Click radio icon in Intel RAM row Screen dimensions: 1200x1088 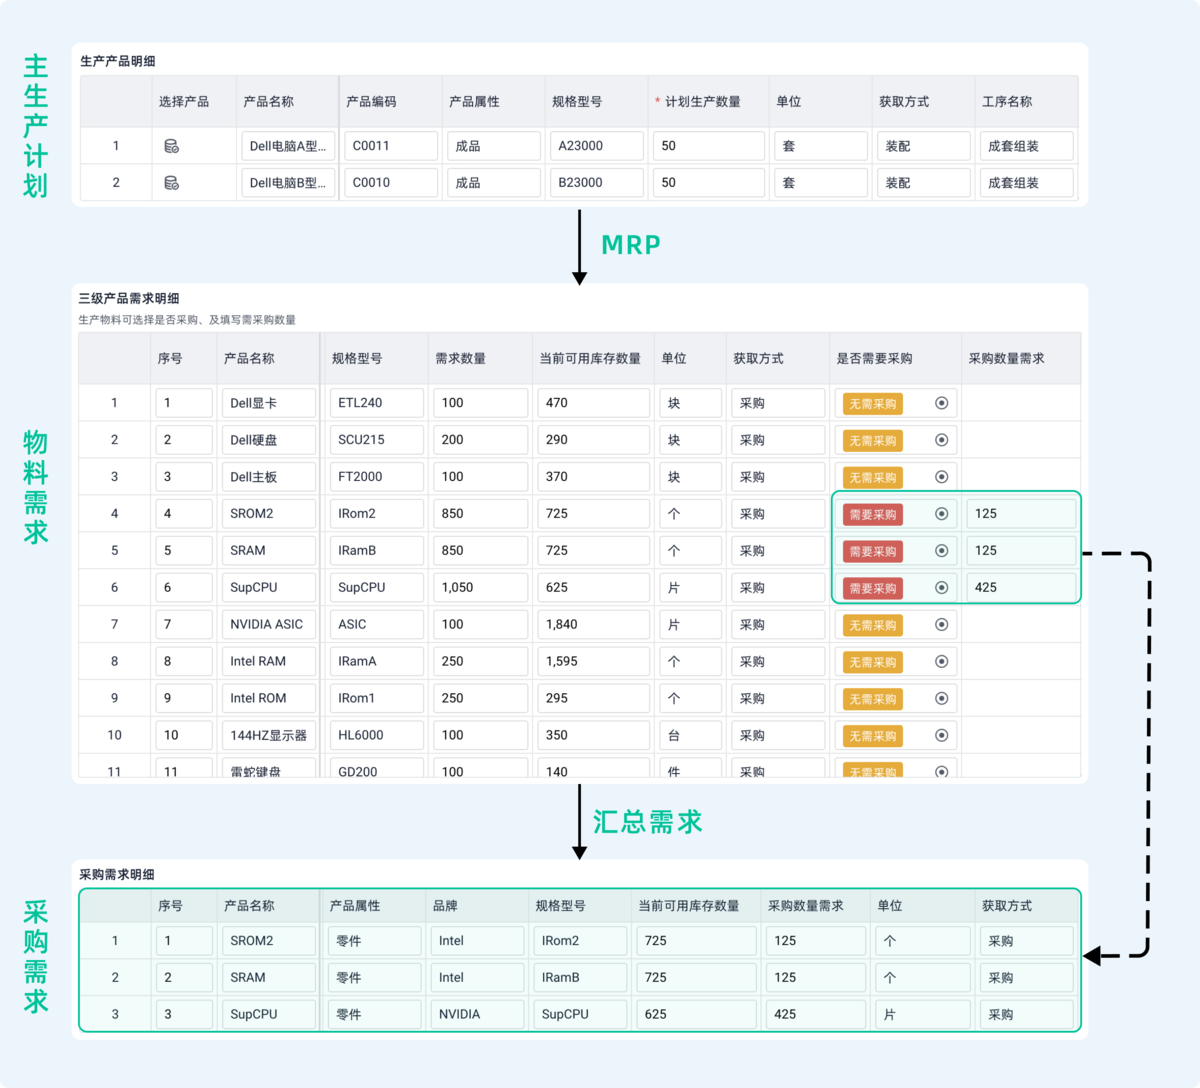coord(941,662)
